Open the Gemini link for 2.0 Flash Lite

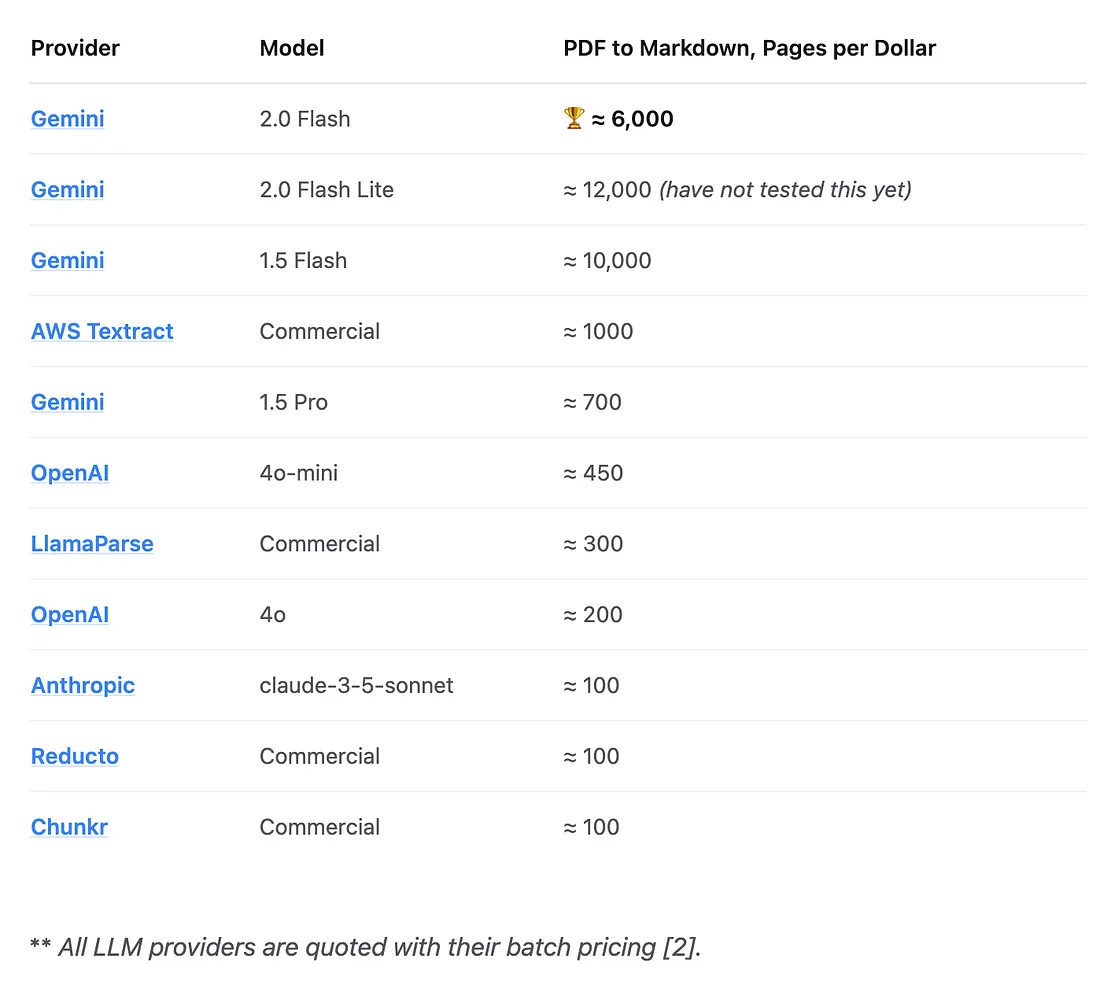(x=67, y=189)
